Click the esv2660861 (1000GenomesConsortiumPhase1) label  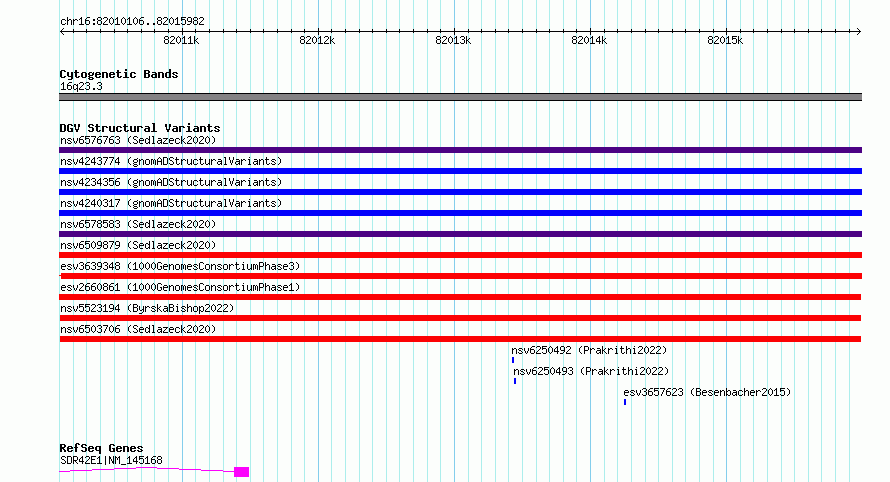180,287
